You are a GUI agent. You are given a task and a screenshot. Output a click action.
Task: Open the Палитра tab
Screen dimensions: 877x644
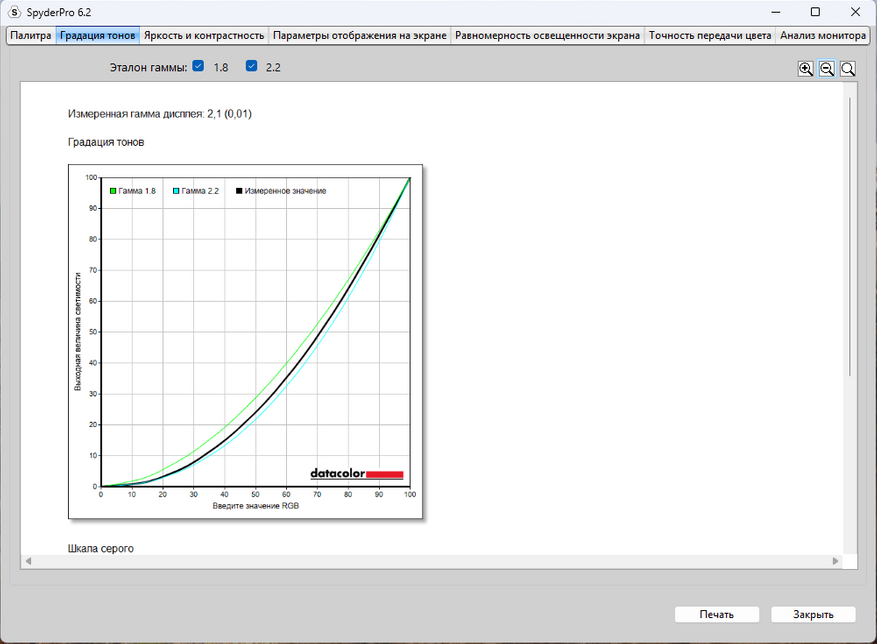(x=30, y=36)
